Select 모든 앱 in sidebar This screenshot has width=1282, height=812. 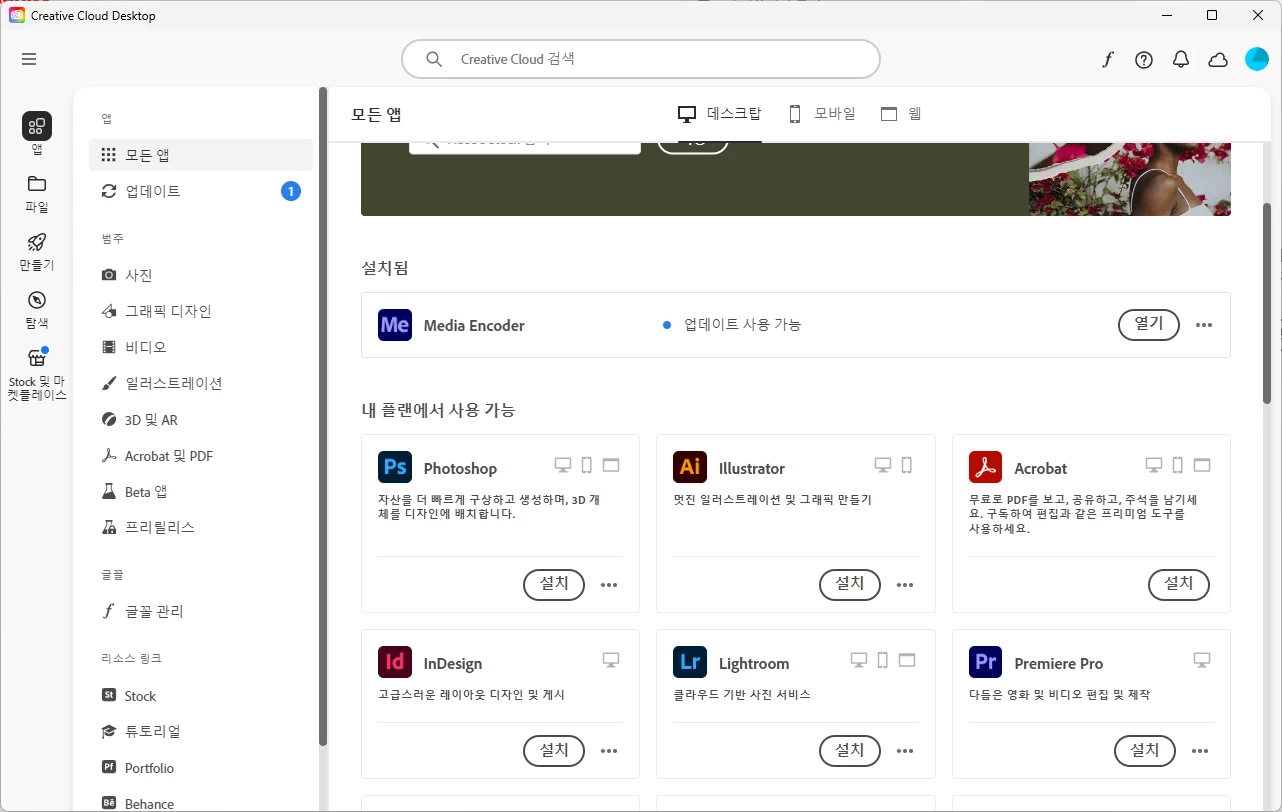pyautogui.click(x=201, y=155)
